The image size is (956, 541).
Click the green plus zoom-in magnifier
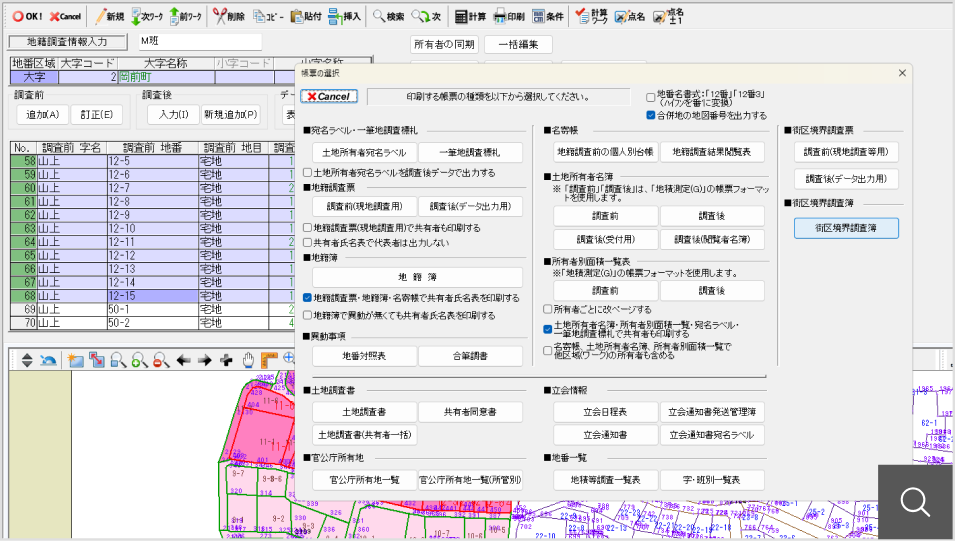coord(138,359)
